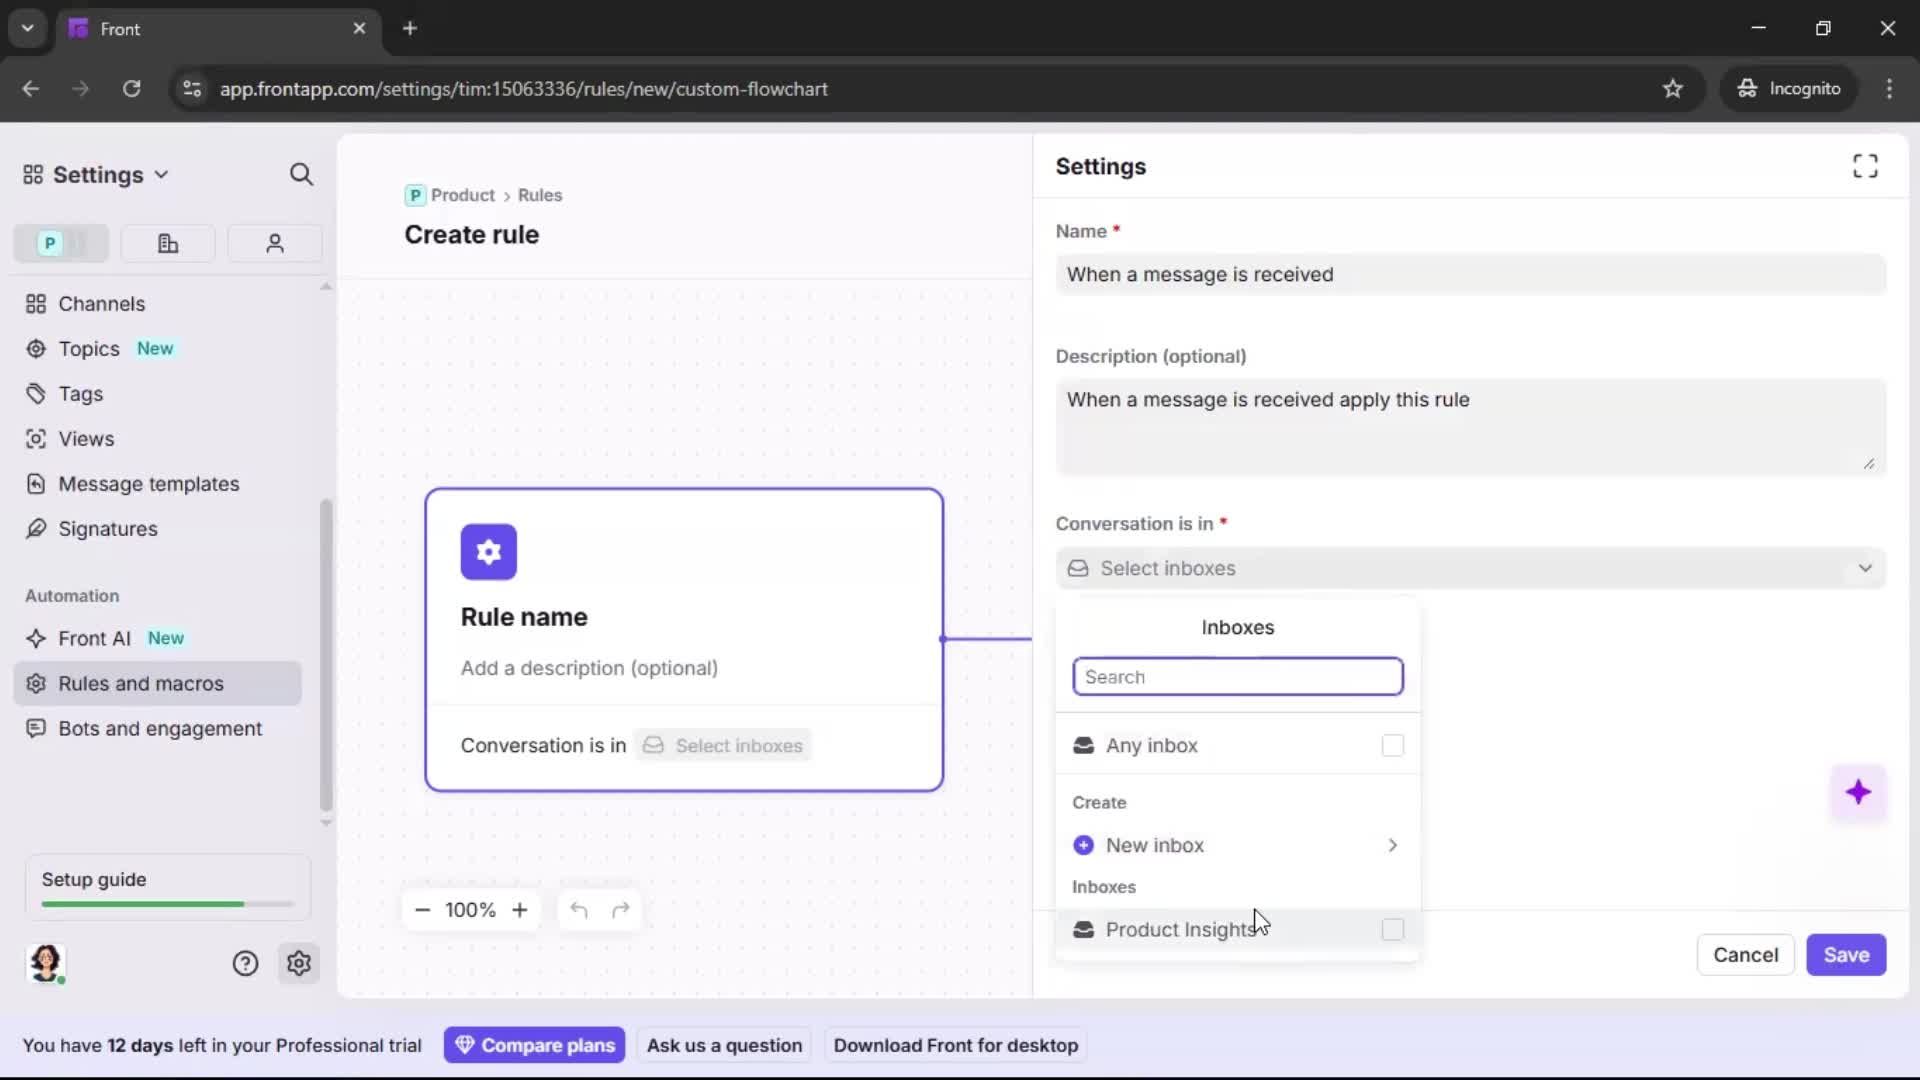This screenshot has width=1920, height=1080.
Task: Switch to company settings using the building icon
Action: (x=167, y=243)
